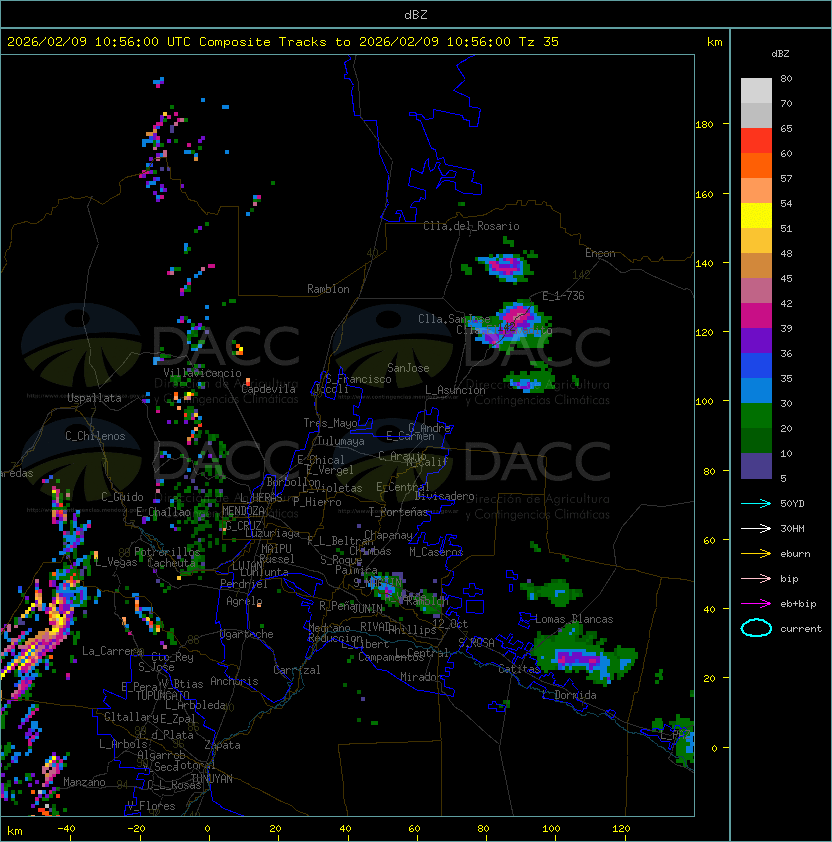Click the Manzano map label
Image resolution: width=832 pixels, height=842 pixels.
tap(84, 782)
